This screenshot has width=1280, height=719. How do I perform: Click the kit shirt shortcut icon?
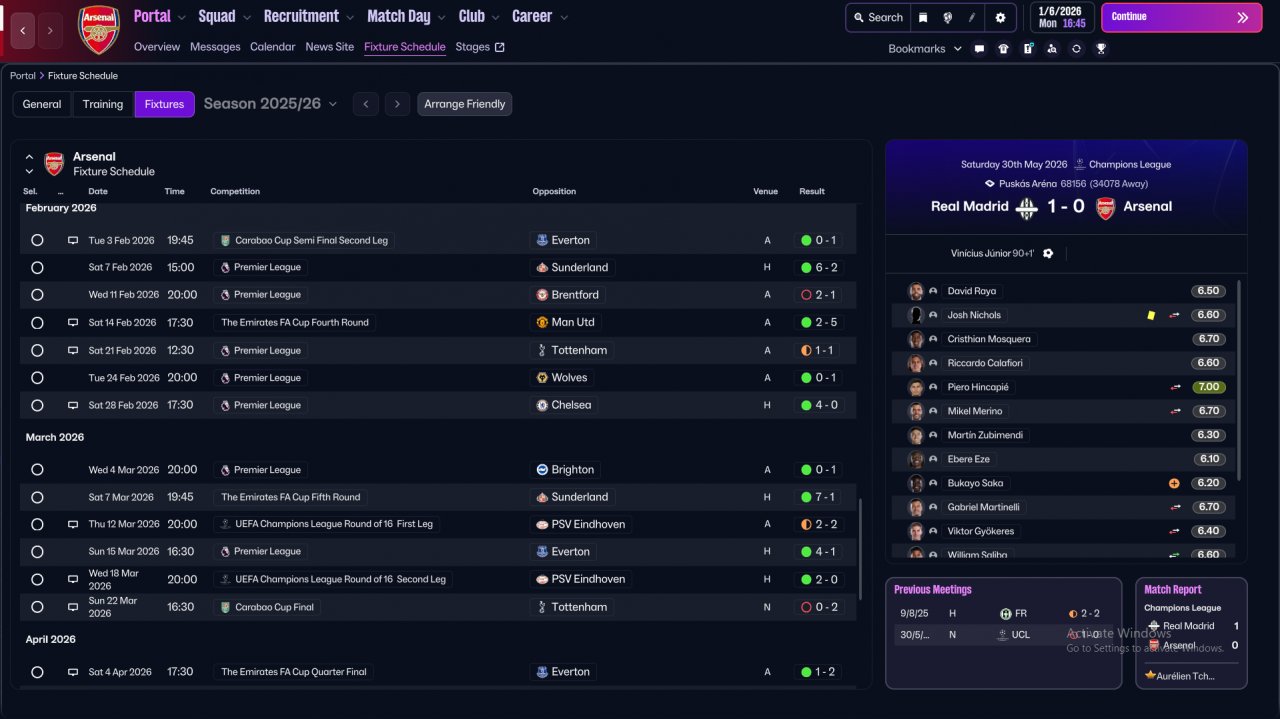coord(1003,48)
